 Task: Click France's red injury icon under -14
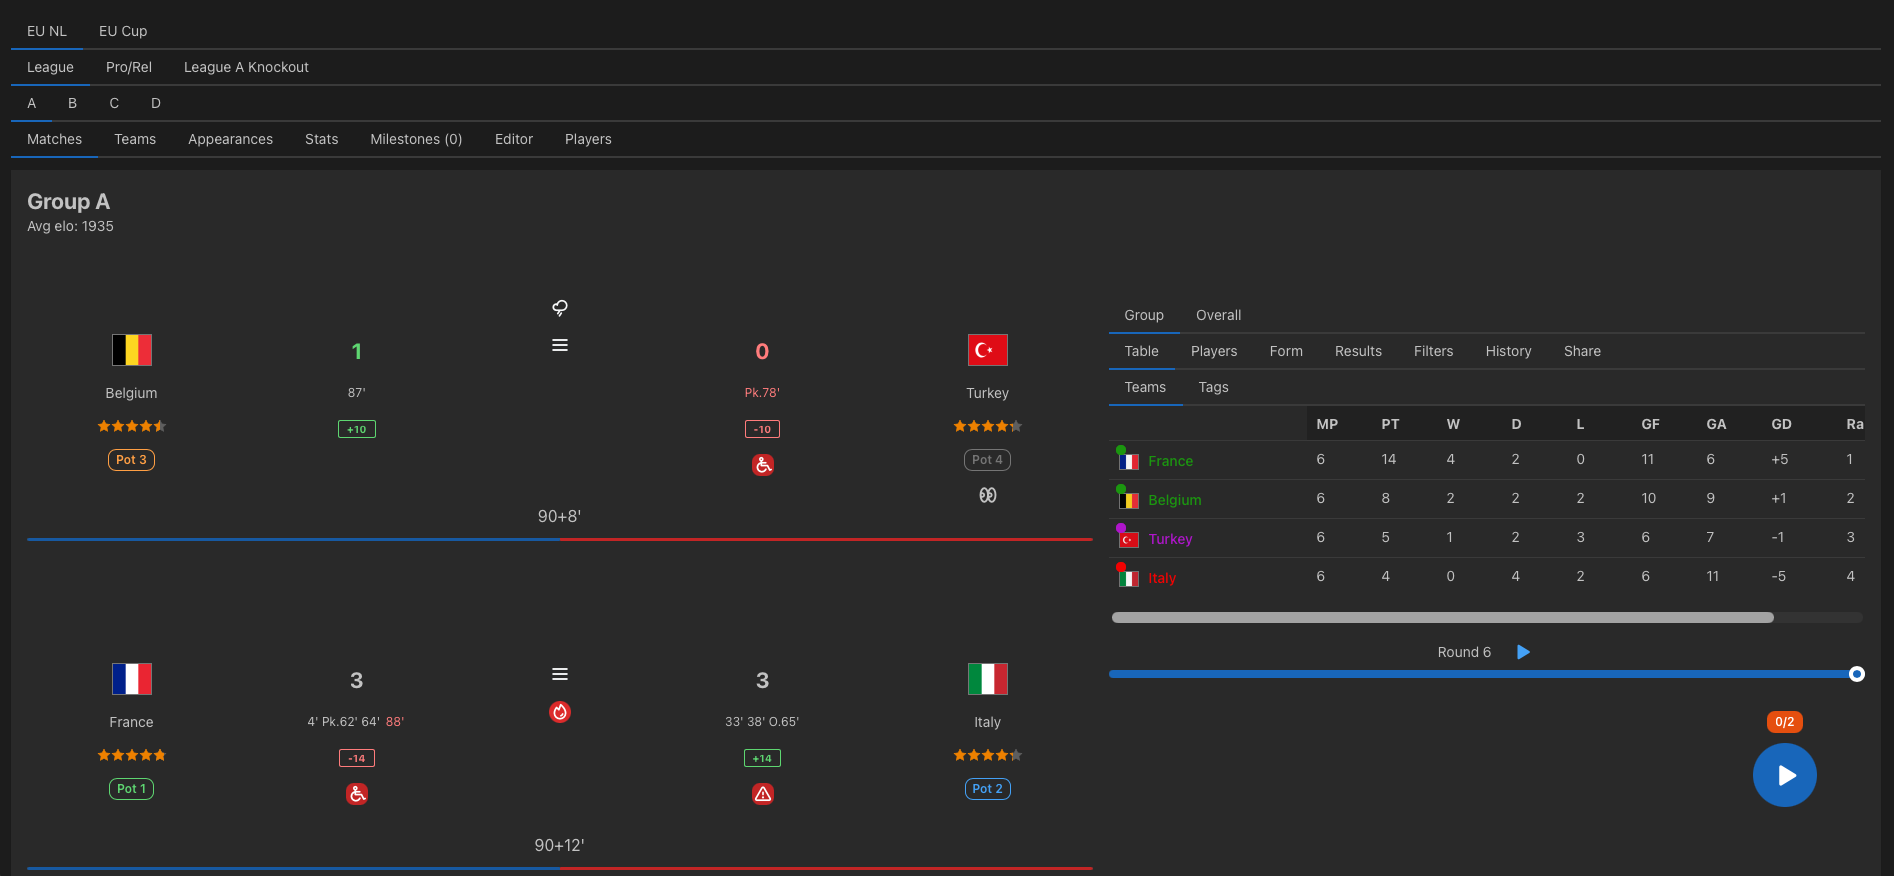tap(357, 794)
